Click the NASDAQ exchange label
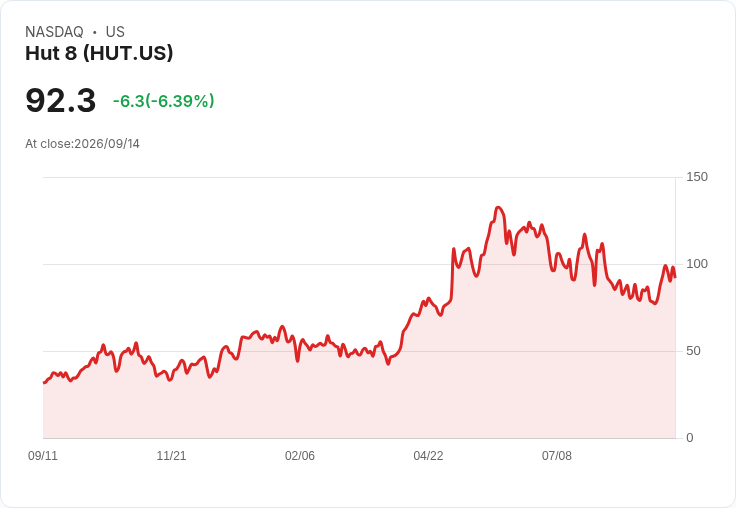This screenshot has width=736, height=508. click(x=54, y=32)
